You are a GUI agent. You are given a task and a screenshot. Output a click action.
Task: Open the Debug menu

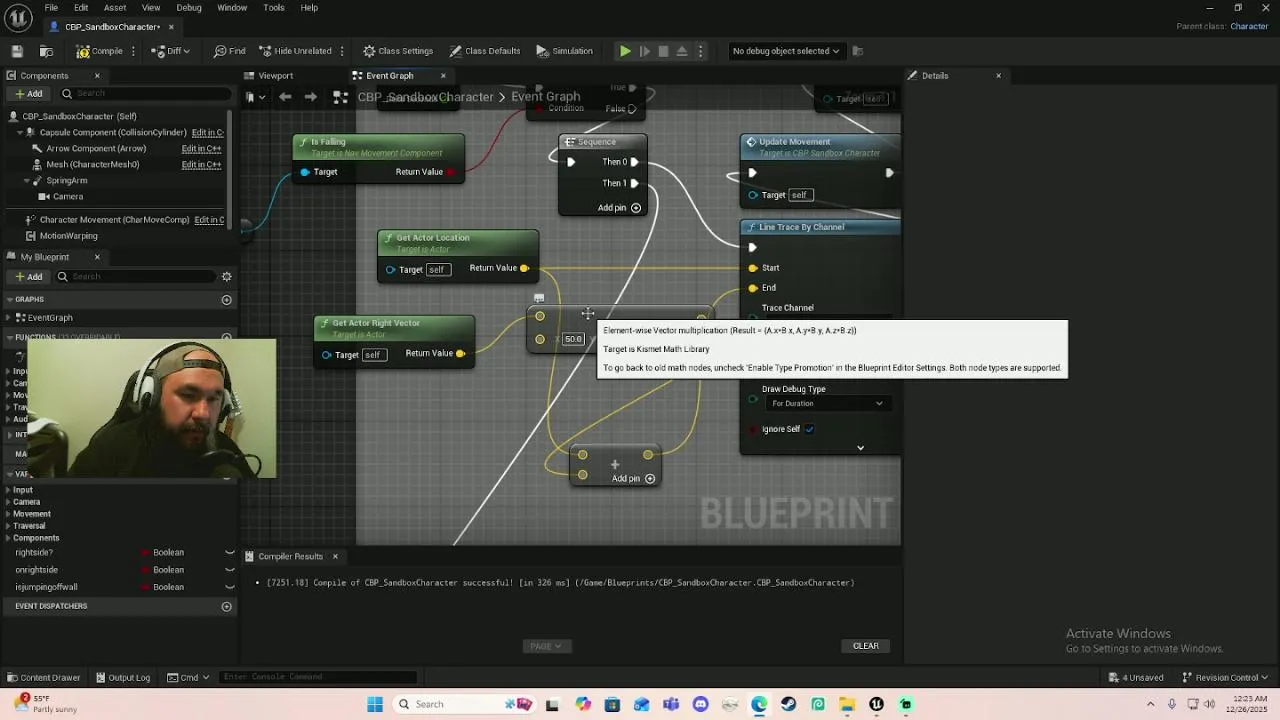(189, 7)
